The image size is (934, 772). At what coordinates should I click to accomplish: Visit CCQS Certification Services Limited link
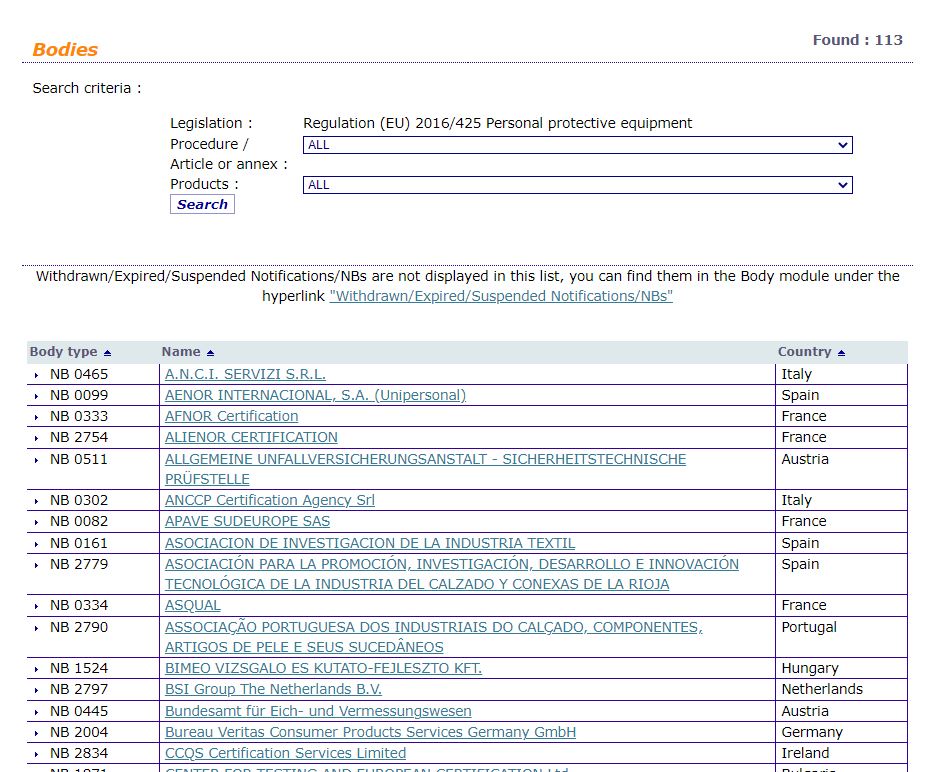[x=285, y=753]
